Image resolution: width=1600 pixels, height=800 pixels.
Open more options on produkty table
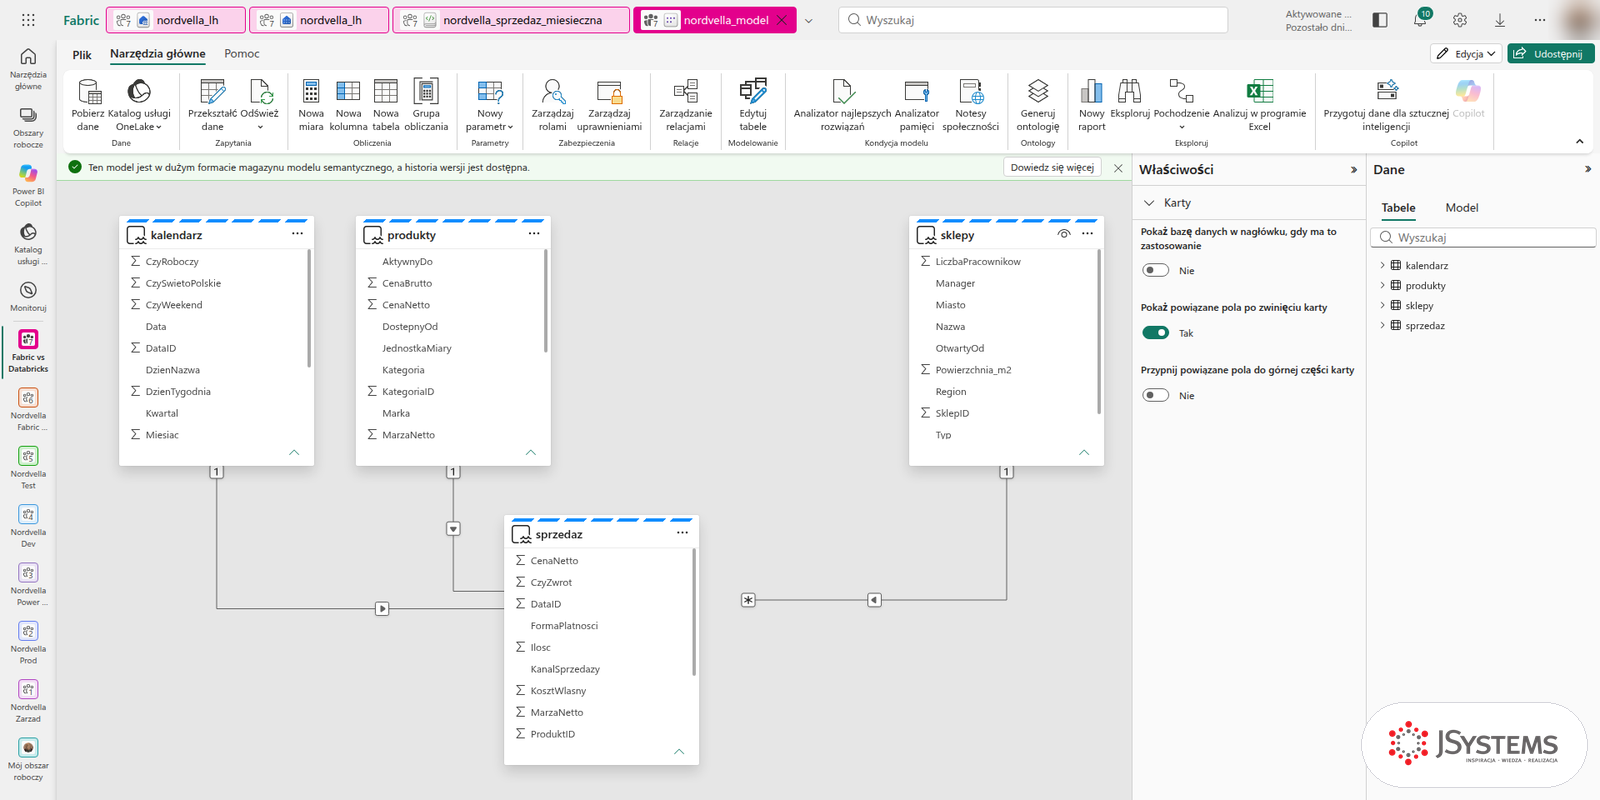pyautogui.click(x=534, y=234)
